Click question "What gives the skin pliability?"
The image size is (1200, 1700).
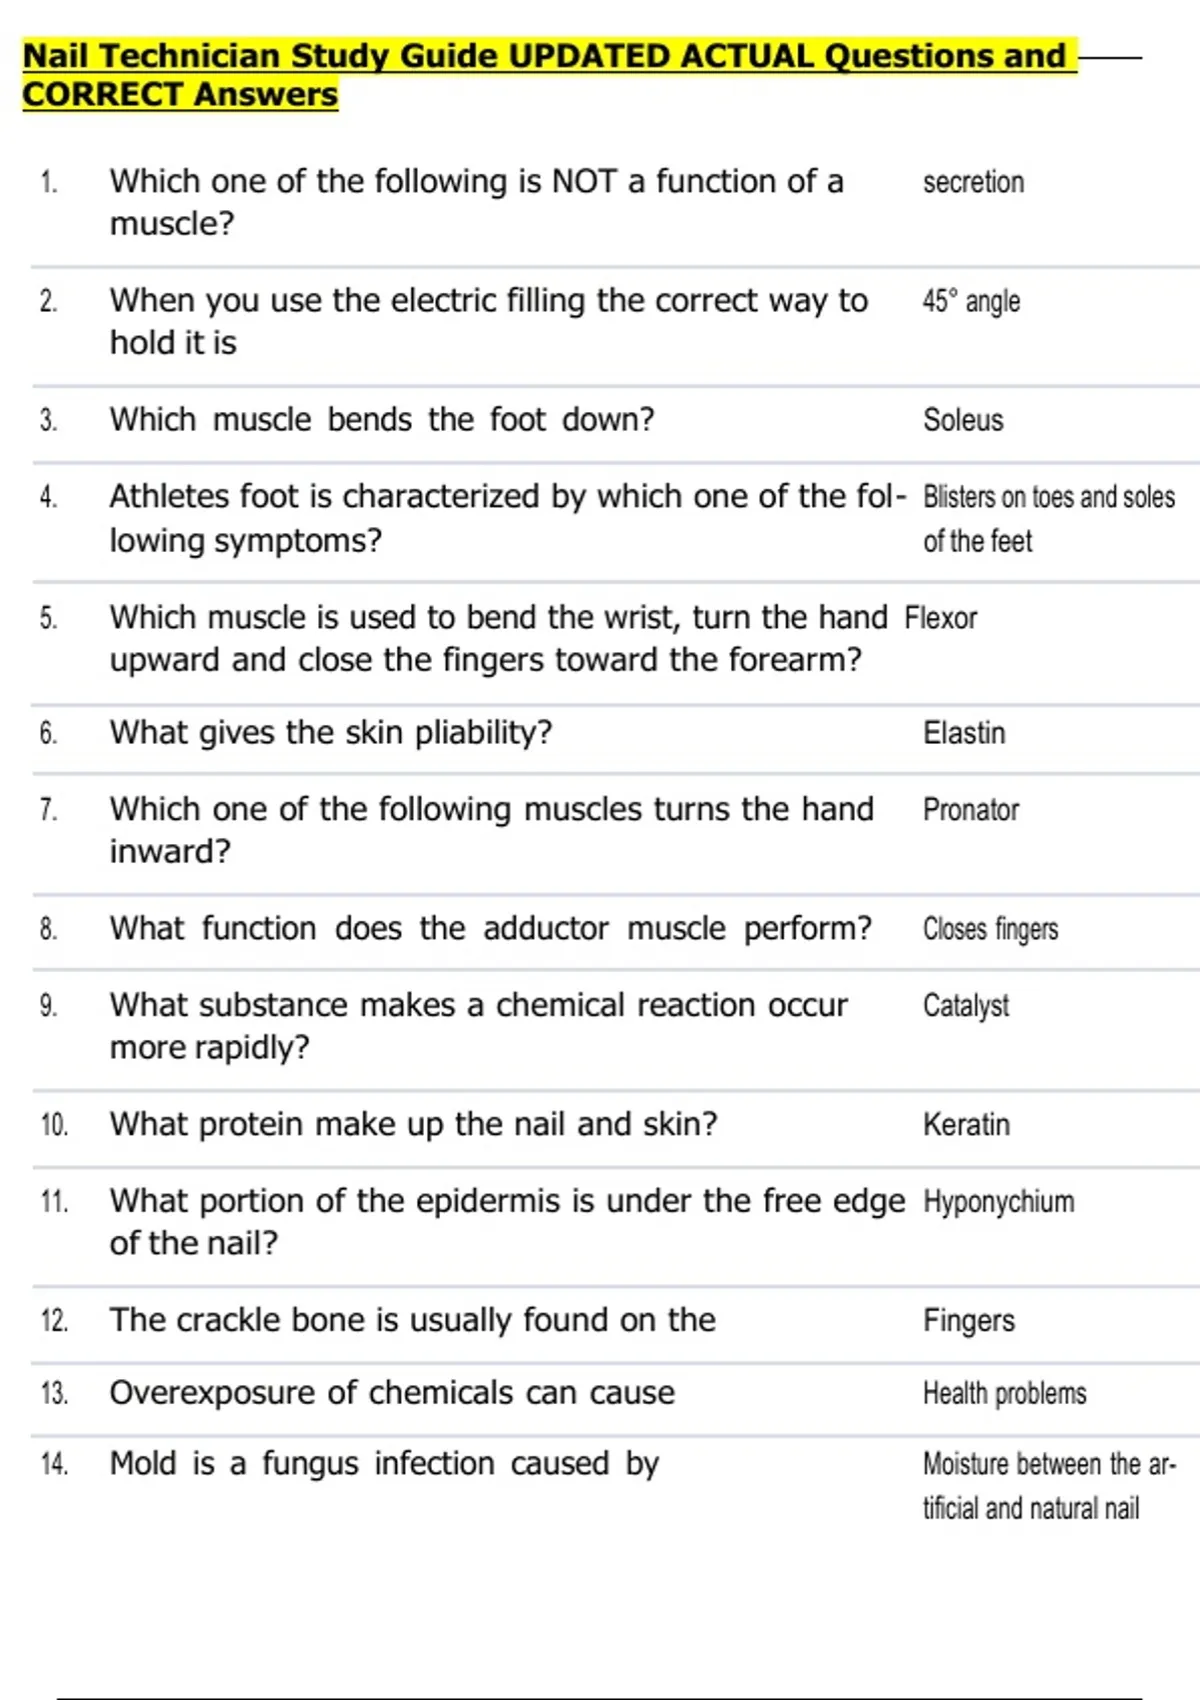coord(331,733)
